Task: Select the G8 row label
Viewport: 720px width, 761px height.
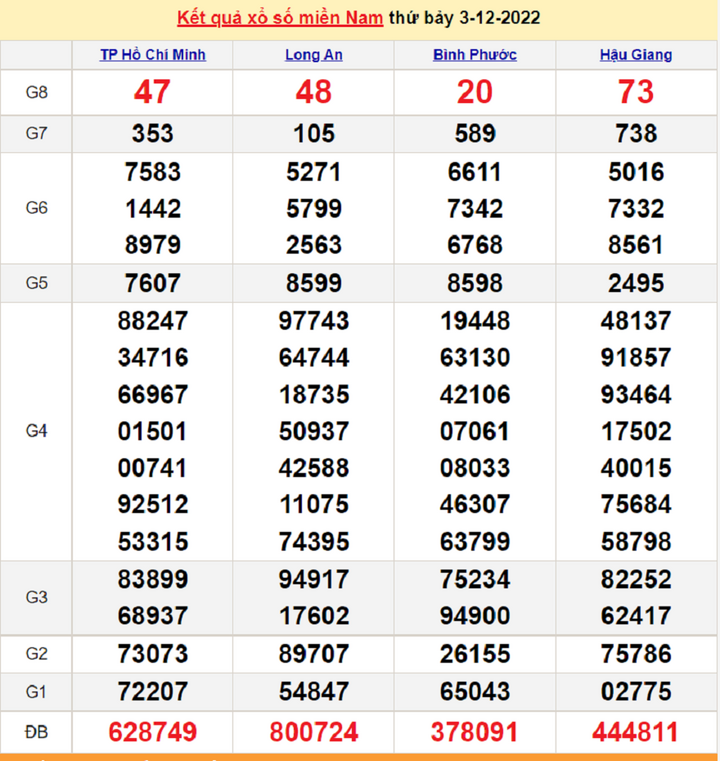Action: point(36,92)
